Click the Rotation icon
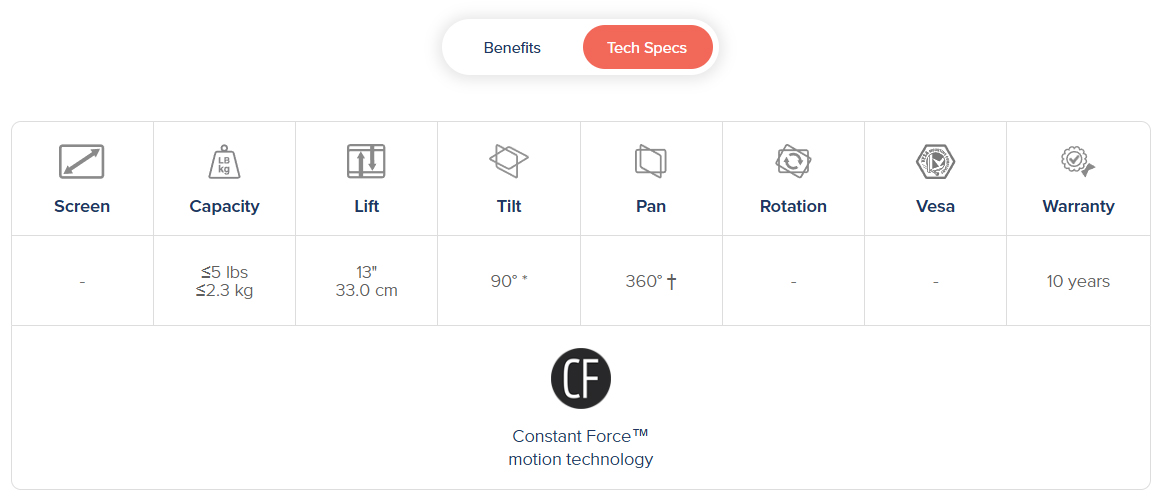This screenshot has height=504, width=1164. click(x=793, y=160)
